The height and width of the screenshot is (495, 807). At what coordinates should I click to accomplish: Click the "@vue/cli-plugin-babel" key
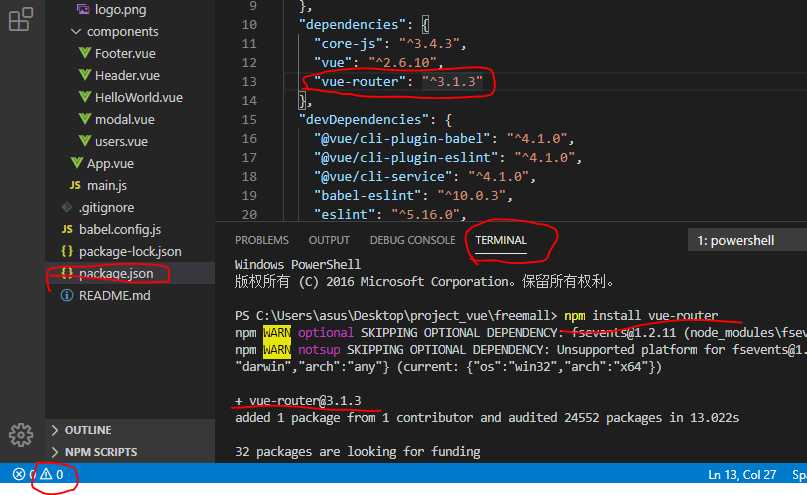coord(402,138)
